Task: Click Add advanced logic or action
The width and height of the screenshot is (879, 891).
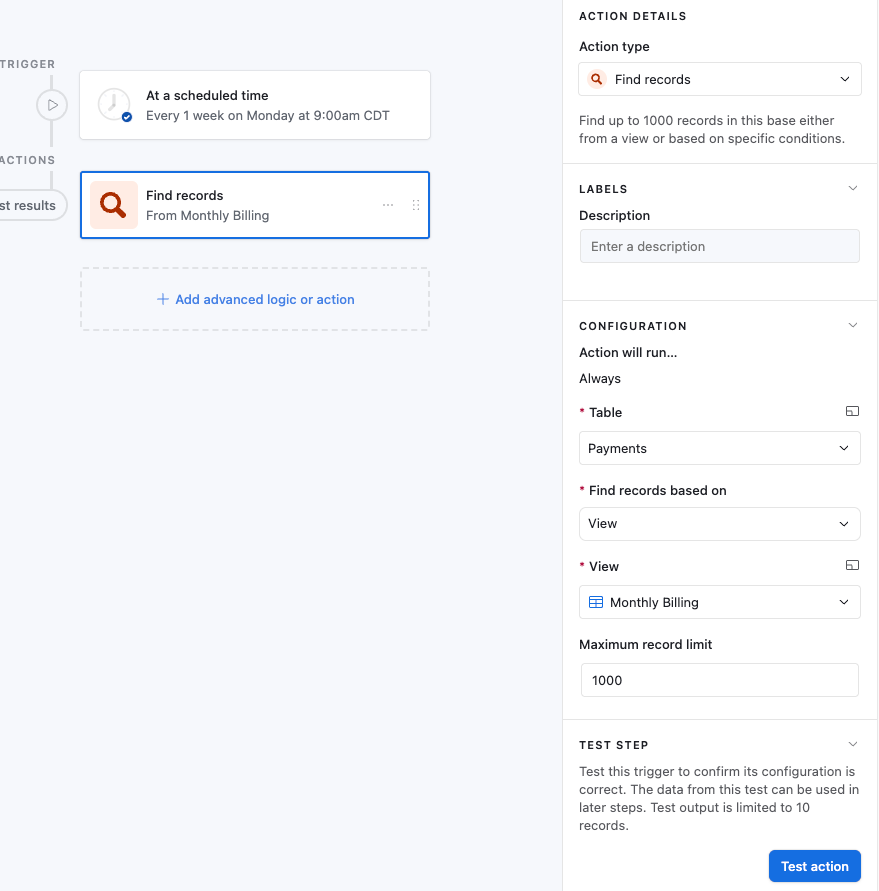Action: pyautogui.click(x=254, y=299)
